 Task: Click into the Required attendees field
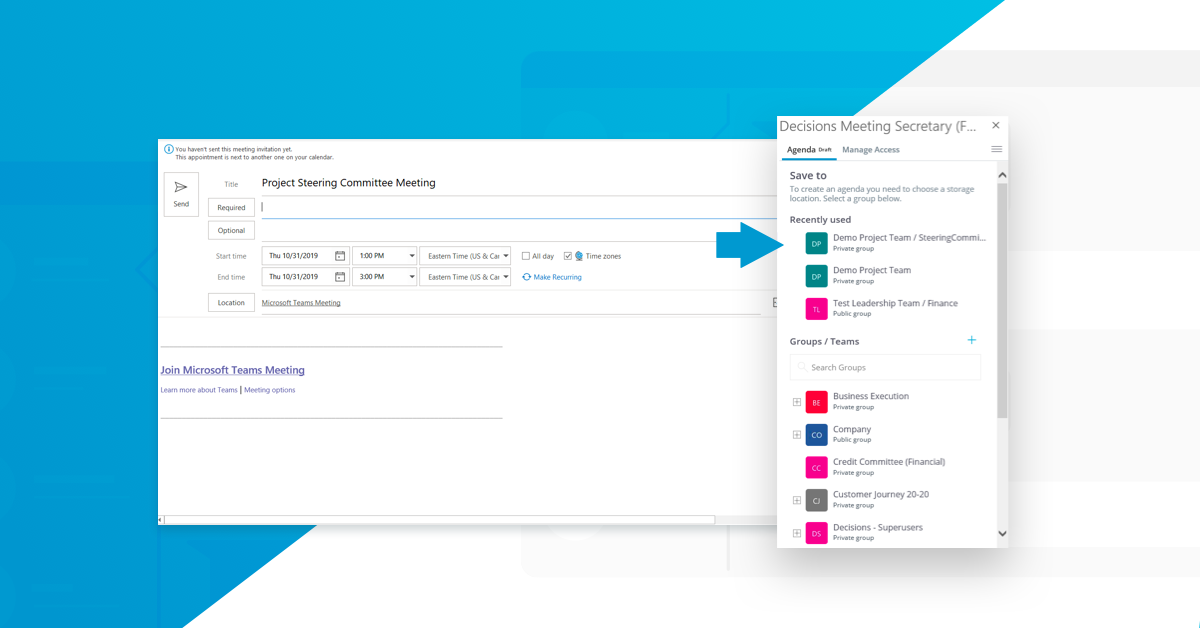click(519, 207)
